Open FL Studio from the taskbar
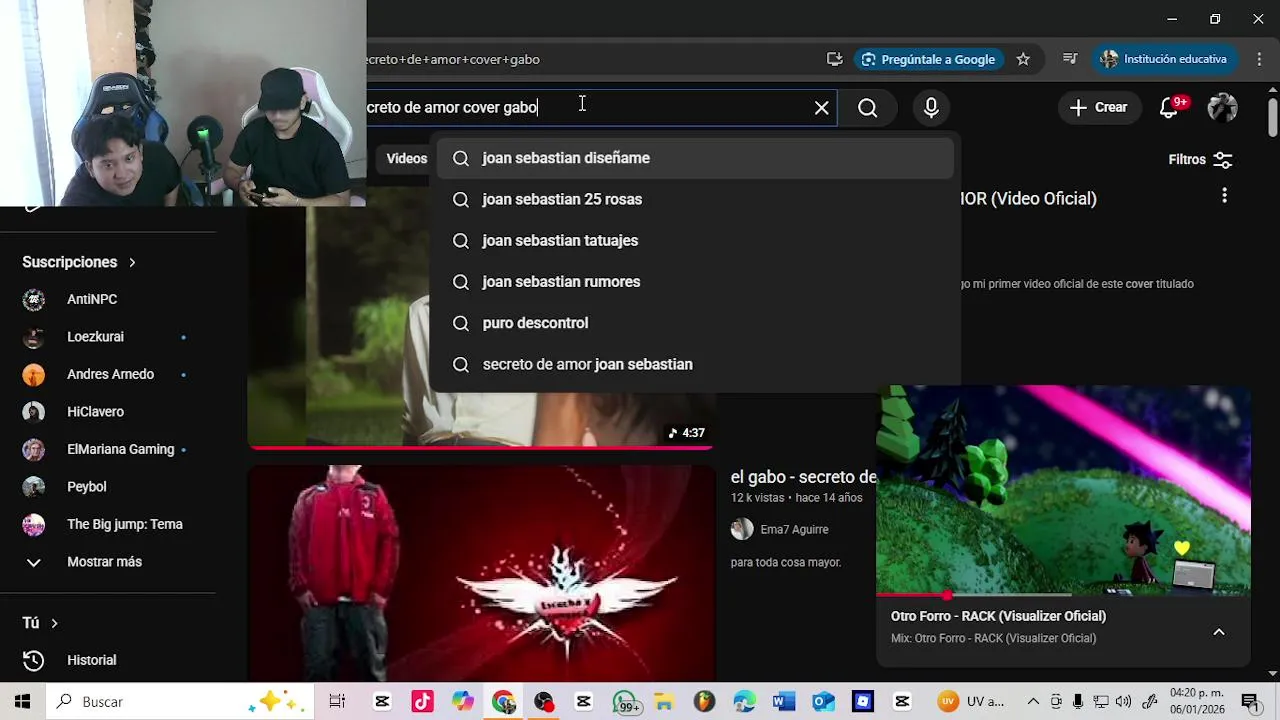Screen dimensions: 1280x720 point(704,702)
